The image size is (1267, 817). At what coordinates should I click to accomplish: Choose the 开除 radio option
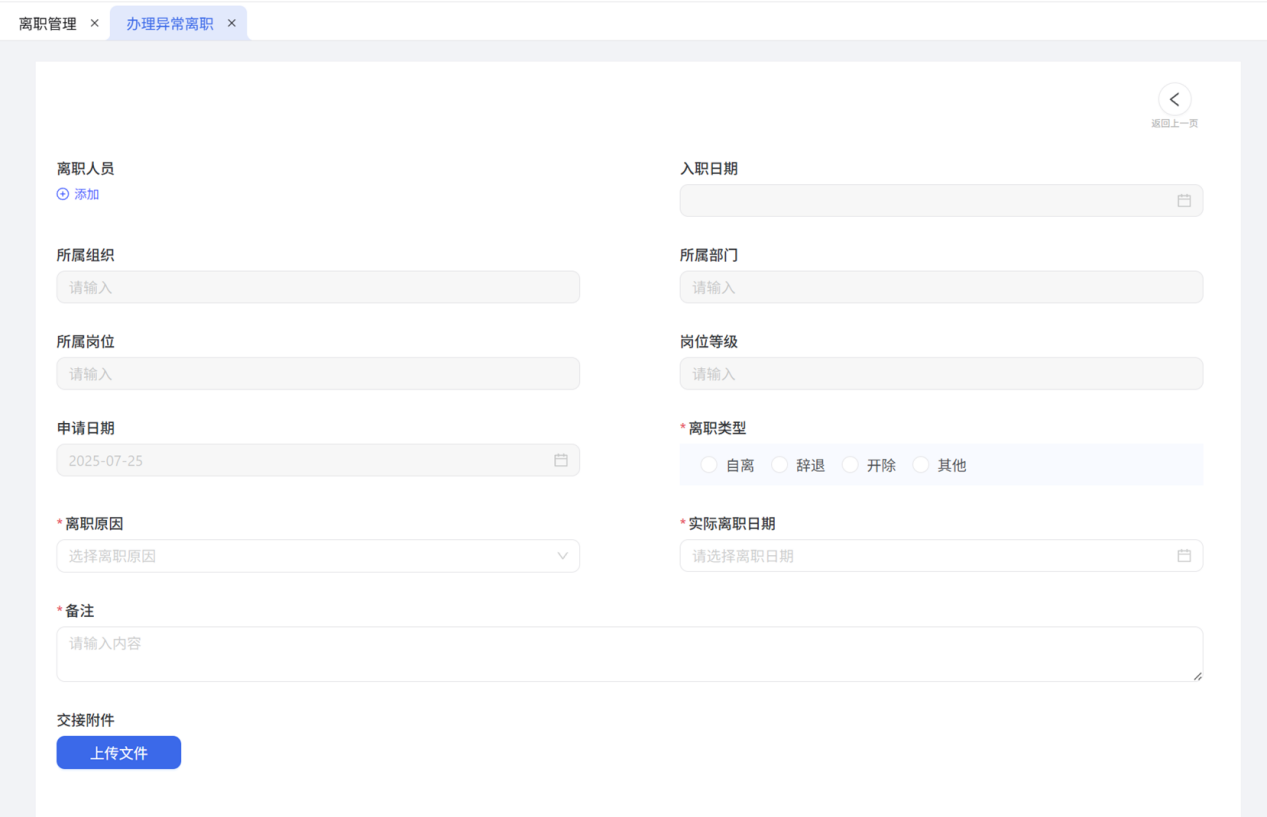pyautogui.click(x=850, y=465)
